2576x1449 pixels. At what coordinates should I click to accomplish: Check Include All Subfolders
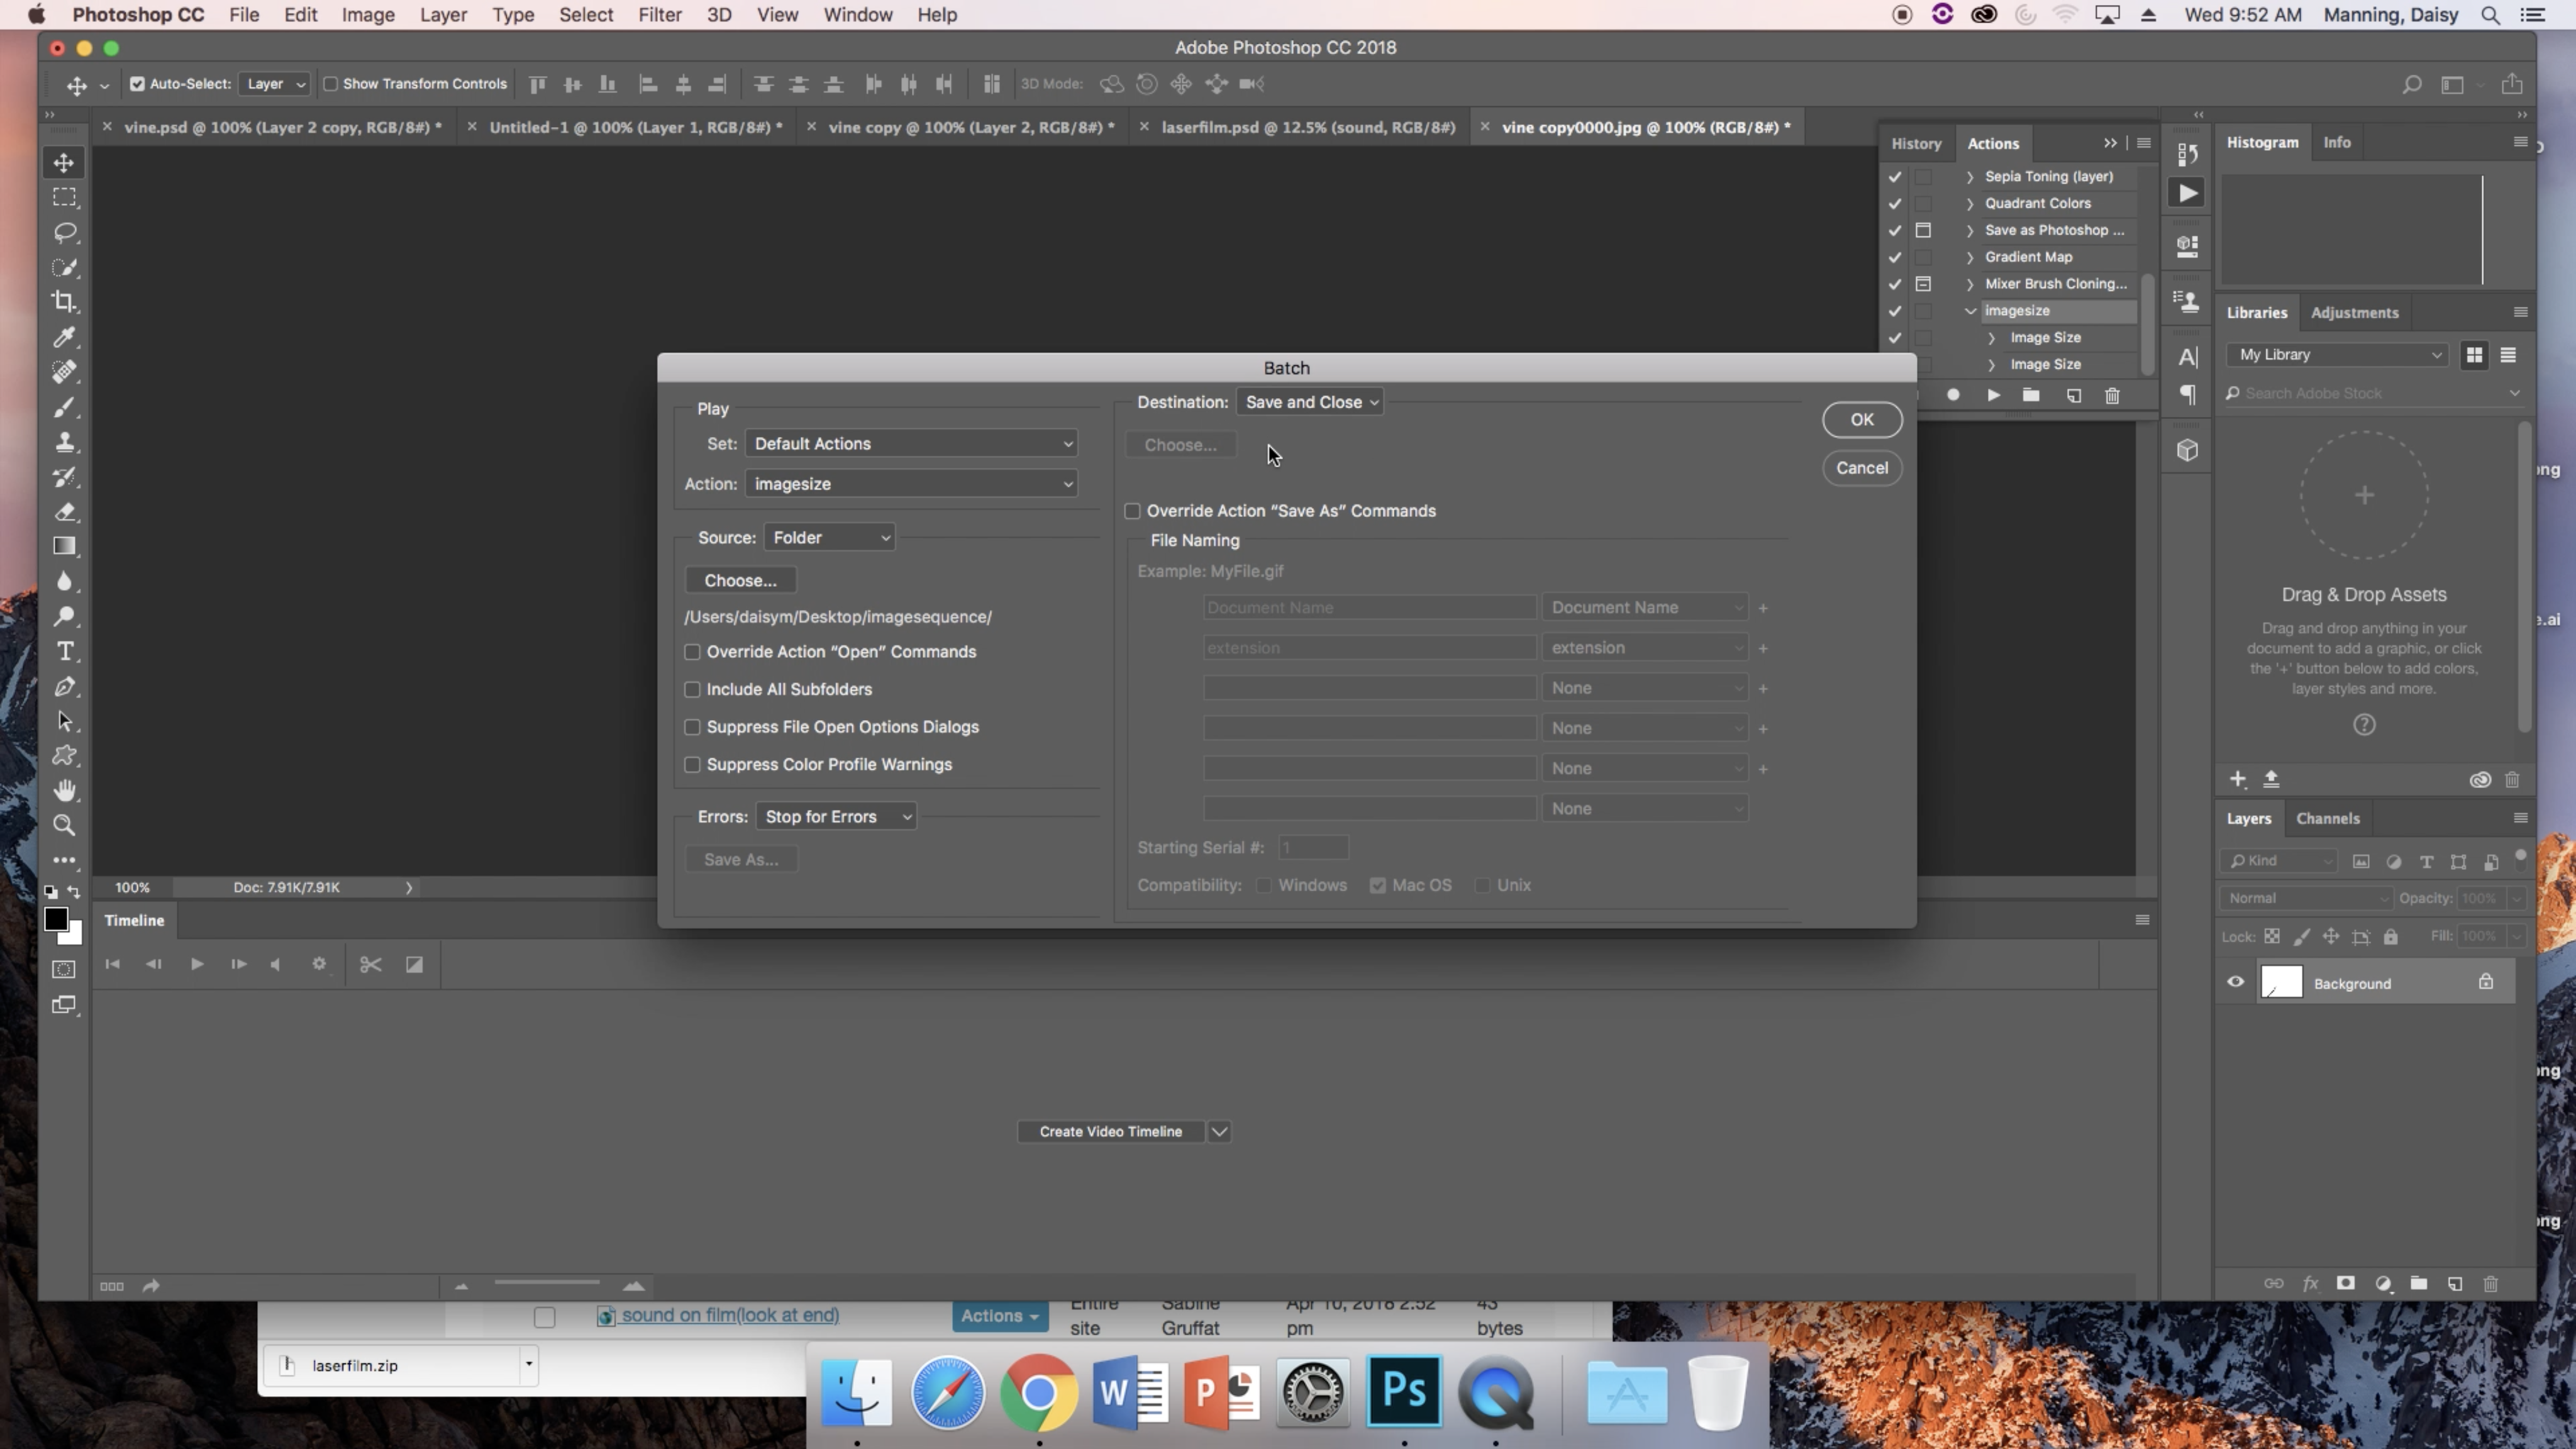point(692,689)
